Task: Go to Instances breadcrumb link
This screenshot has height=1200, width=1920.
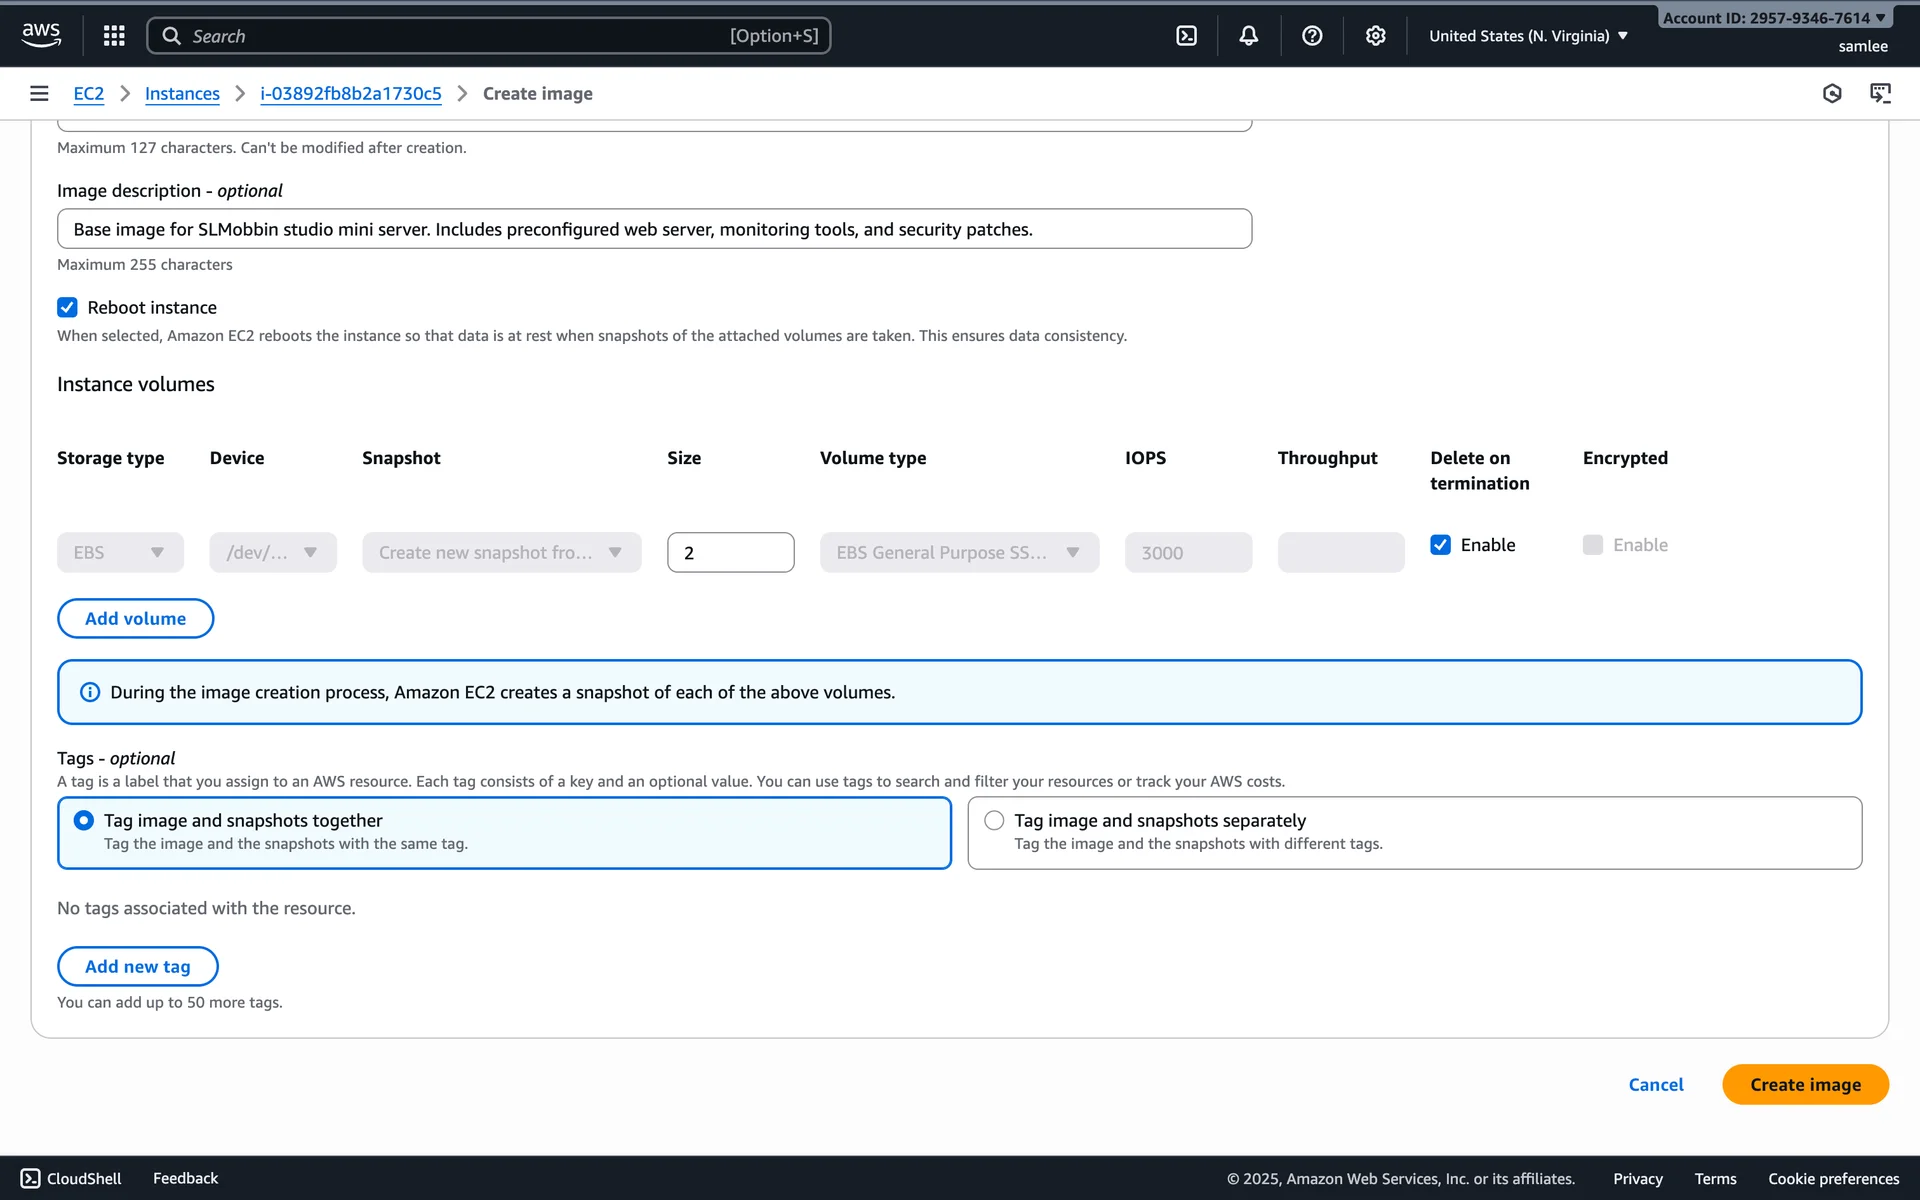Action: tap(182, 93)
